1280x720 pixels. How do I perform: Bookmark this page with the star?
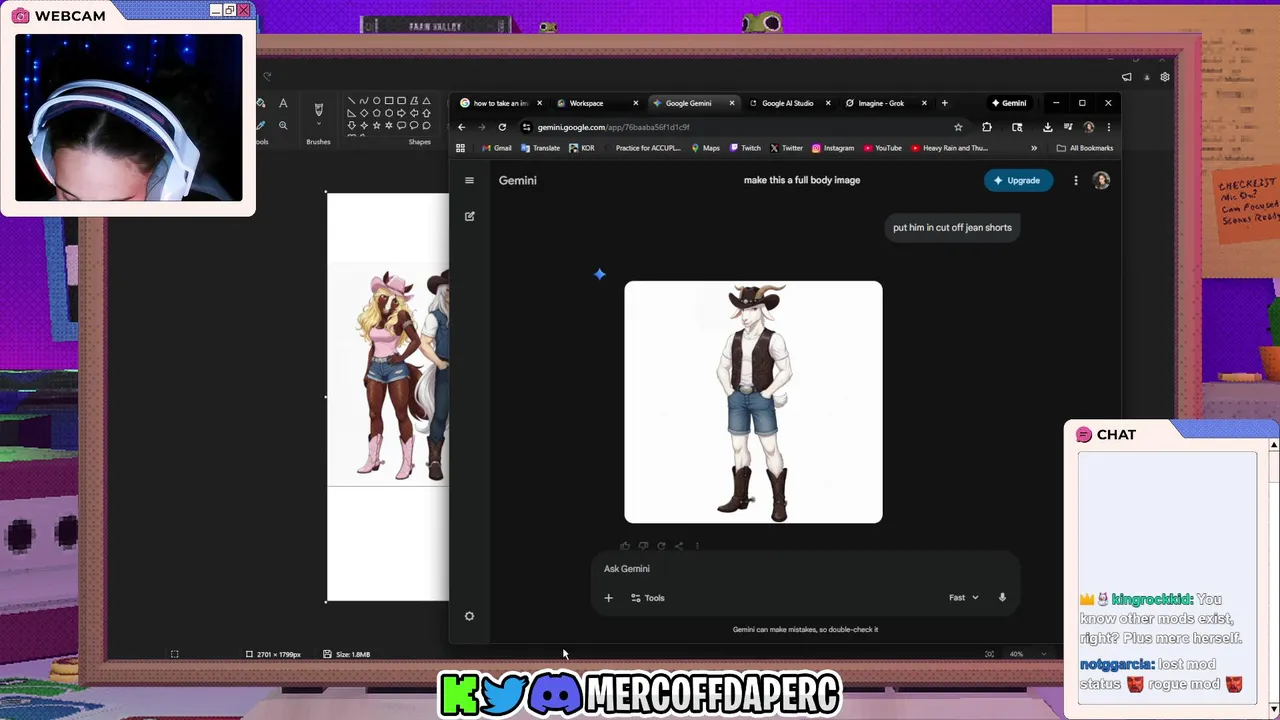[x=958, y=127]
